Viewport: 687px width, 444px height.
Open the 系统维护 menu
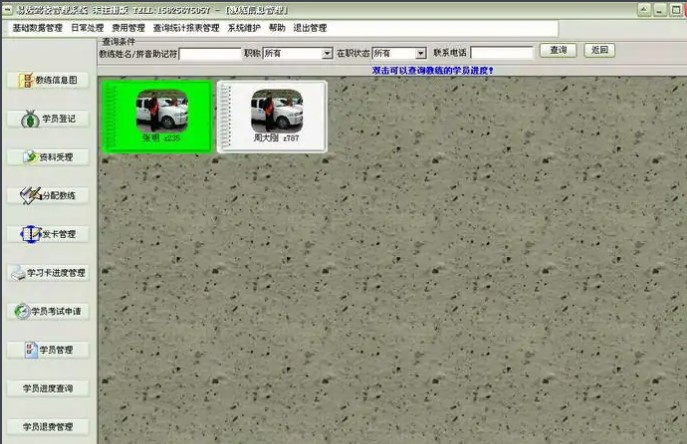click(244, 28)
